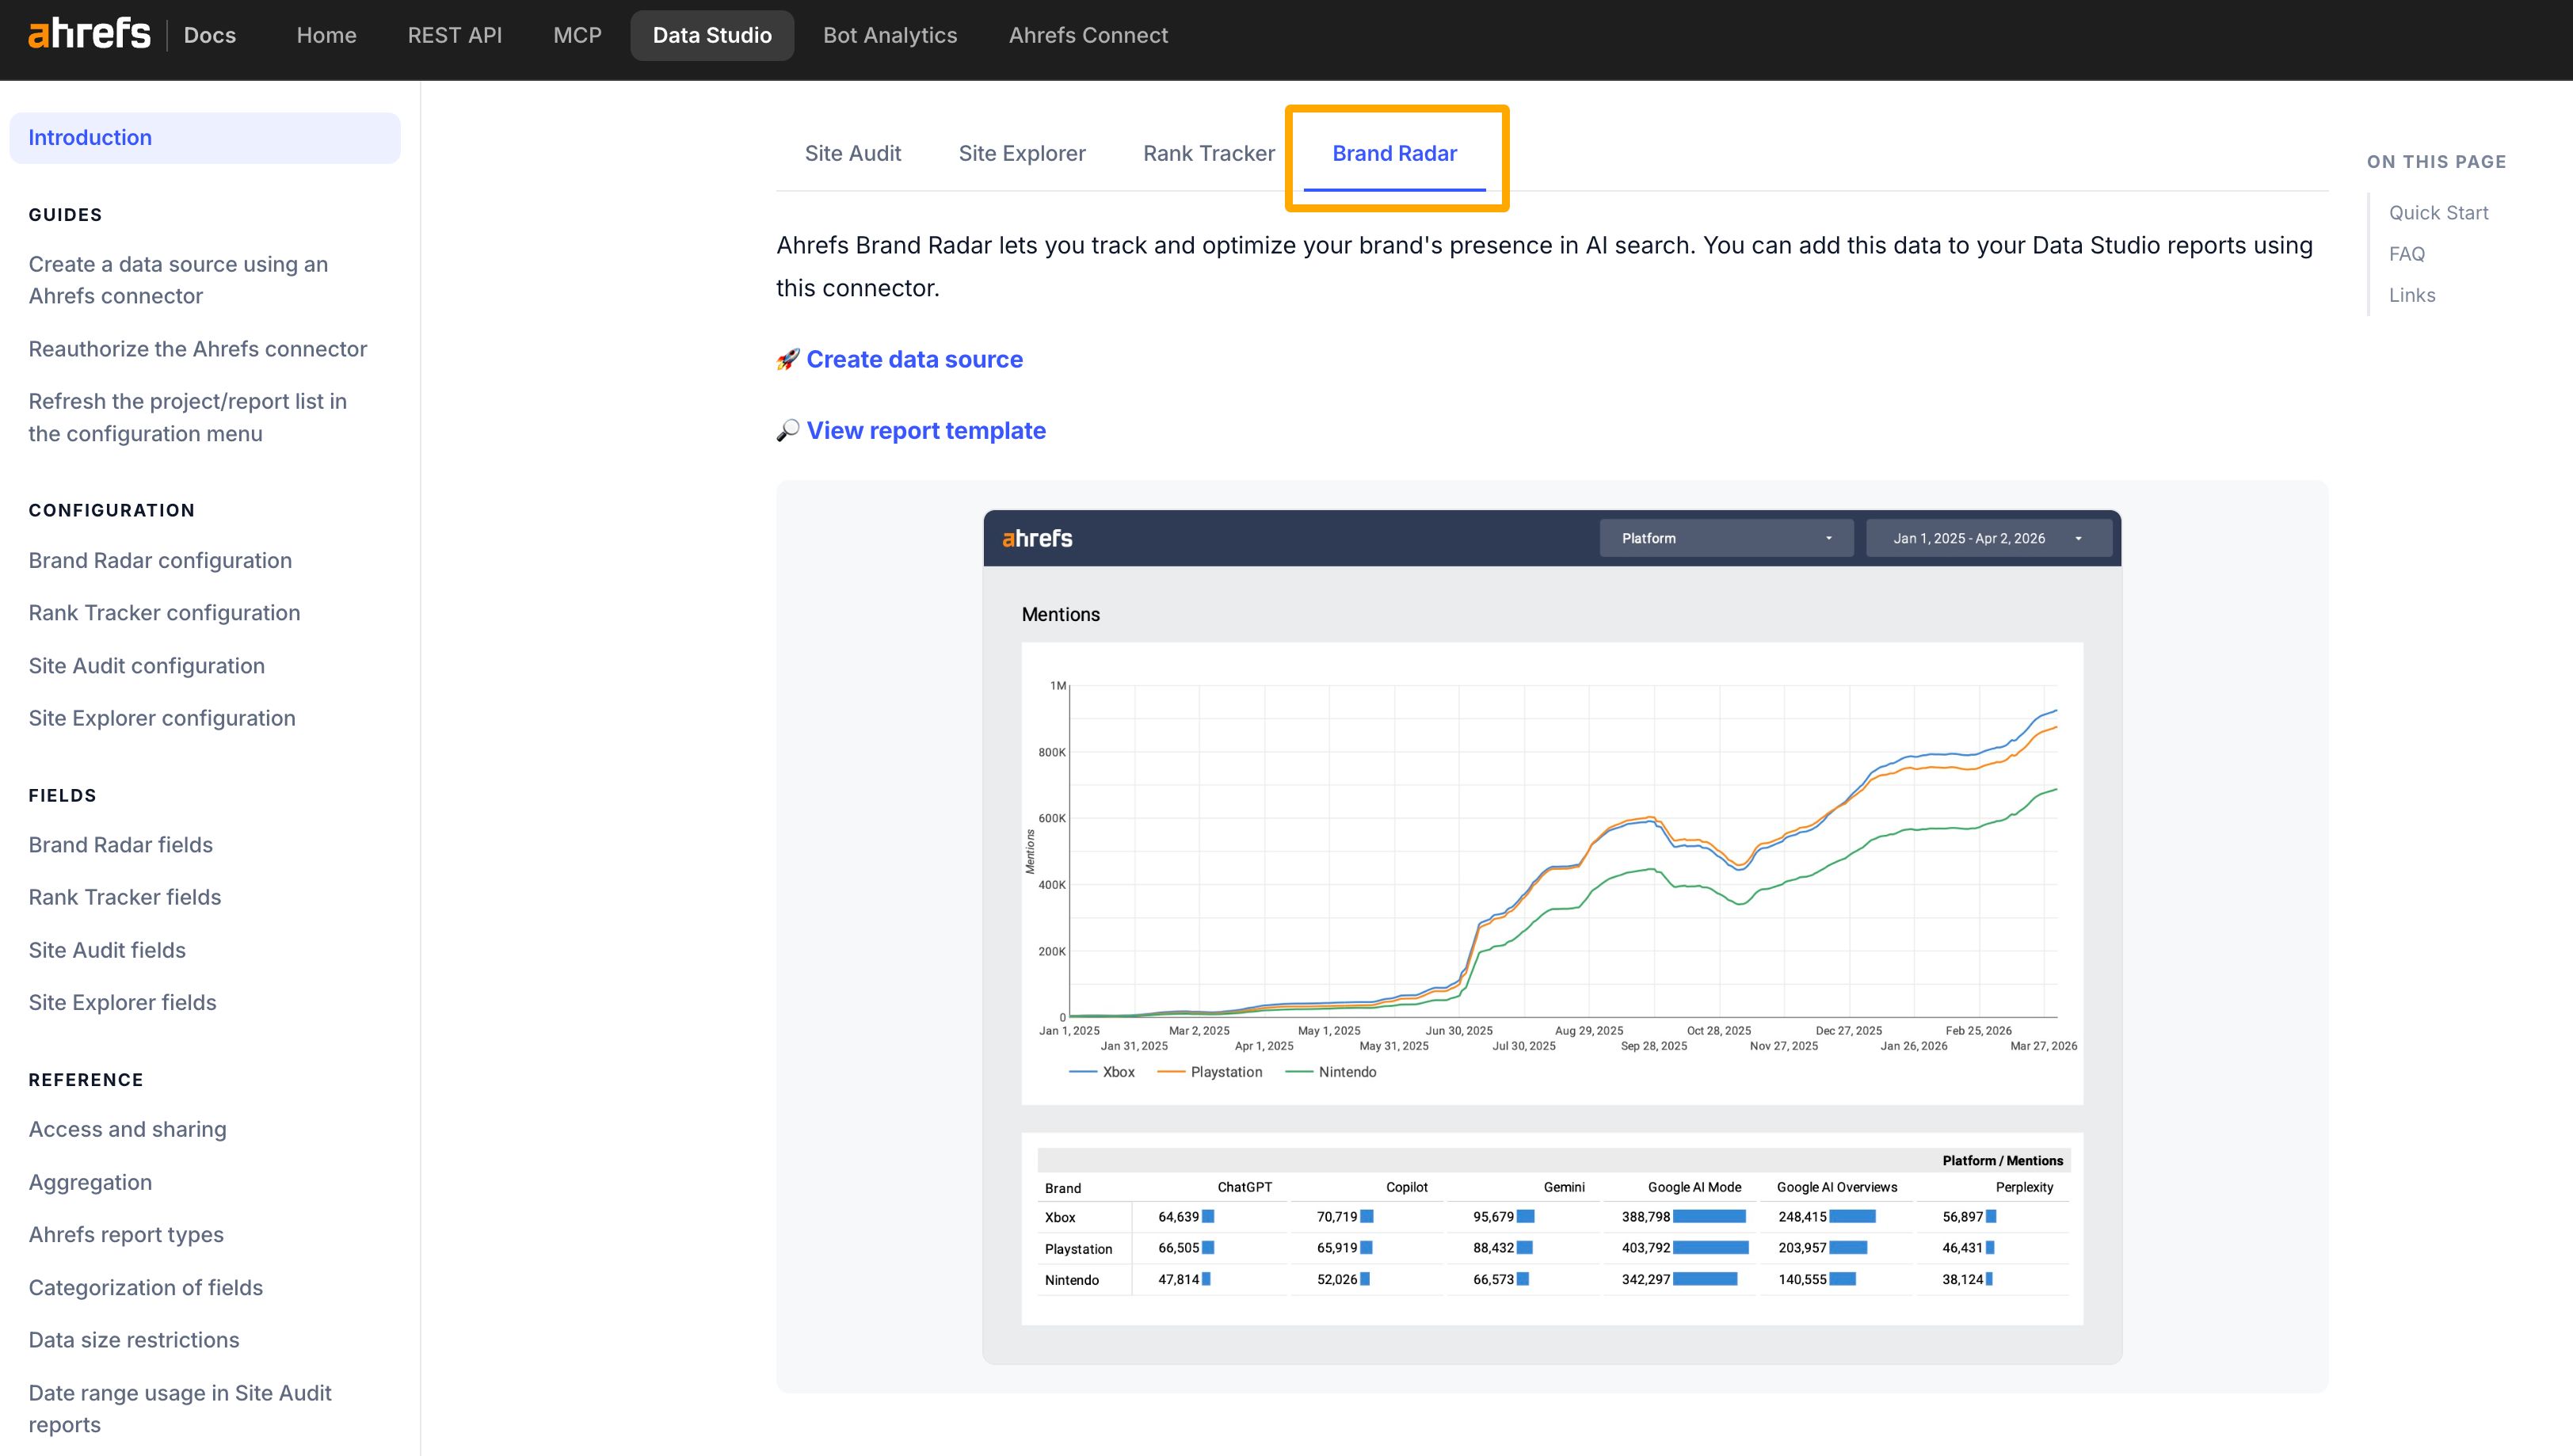Screen dimensions: 2573x1456
Task: Open Brand Radar configuration page
Action: (160, 561)
